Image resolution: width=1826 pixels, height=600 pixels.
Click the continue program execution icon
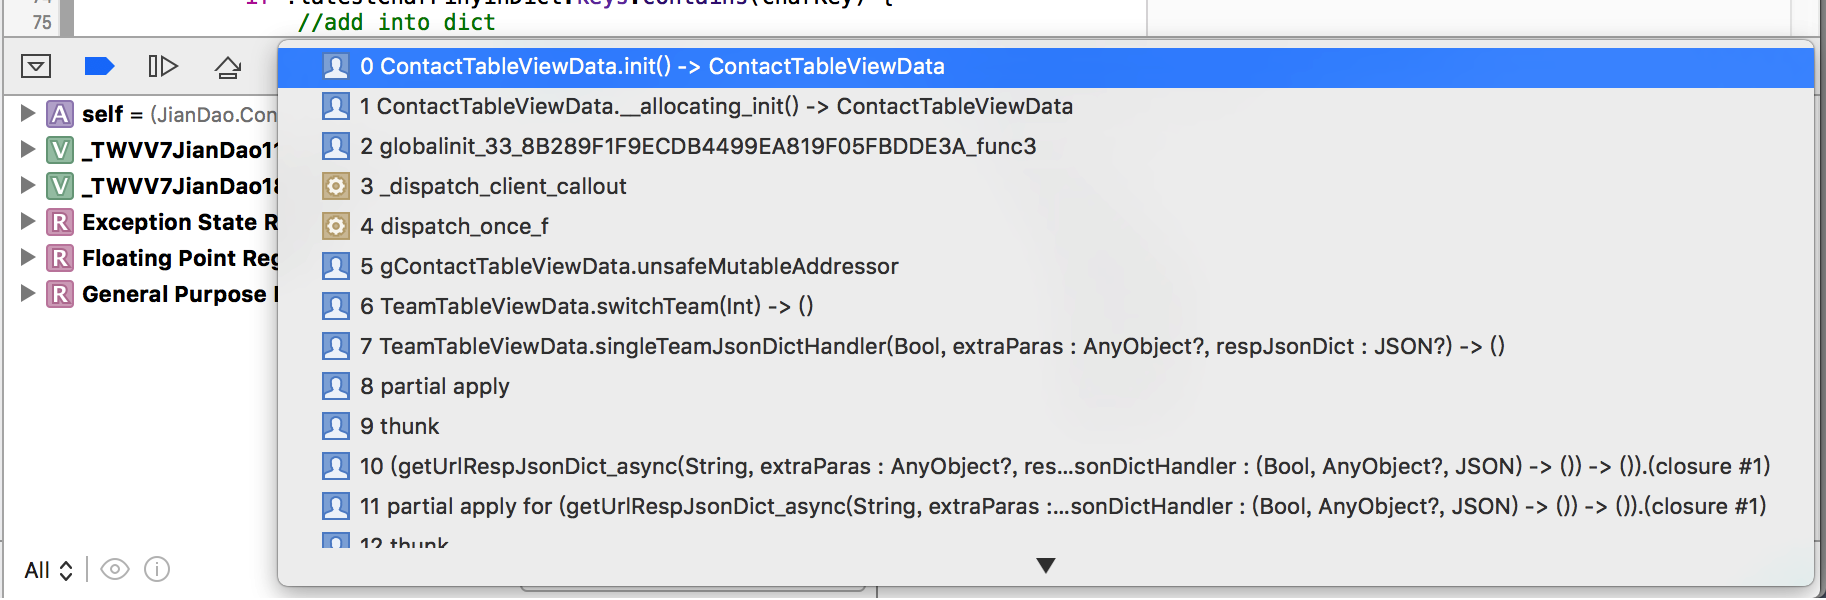(163, 67)
